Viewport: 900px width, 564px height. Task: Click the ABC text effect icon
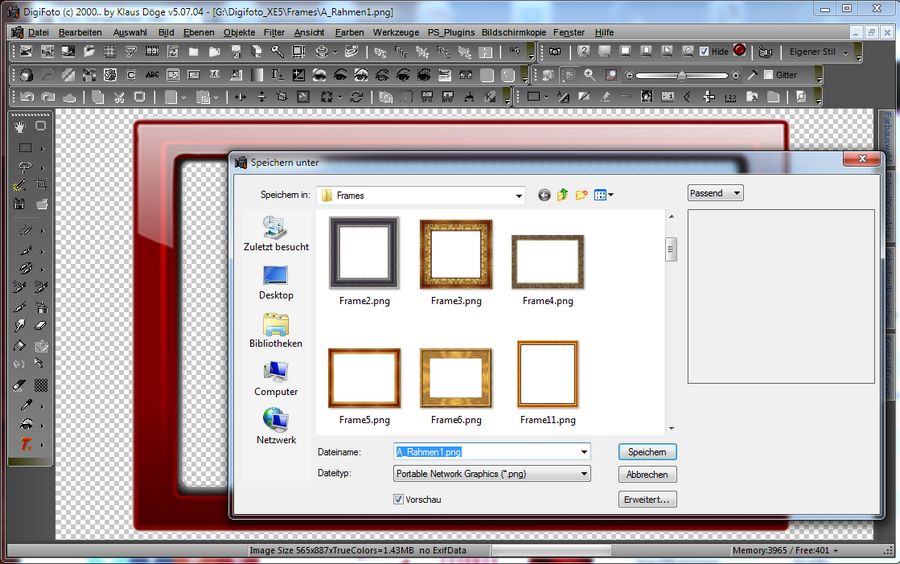click(x=152, y=75)
